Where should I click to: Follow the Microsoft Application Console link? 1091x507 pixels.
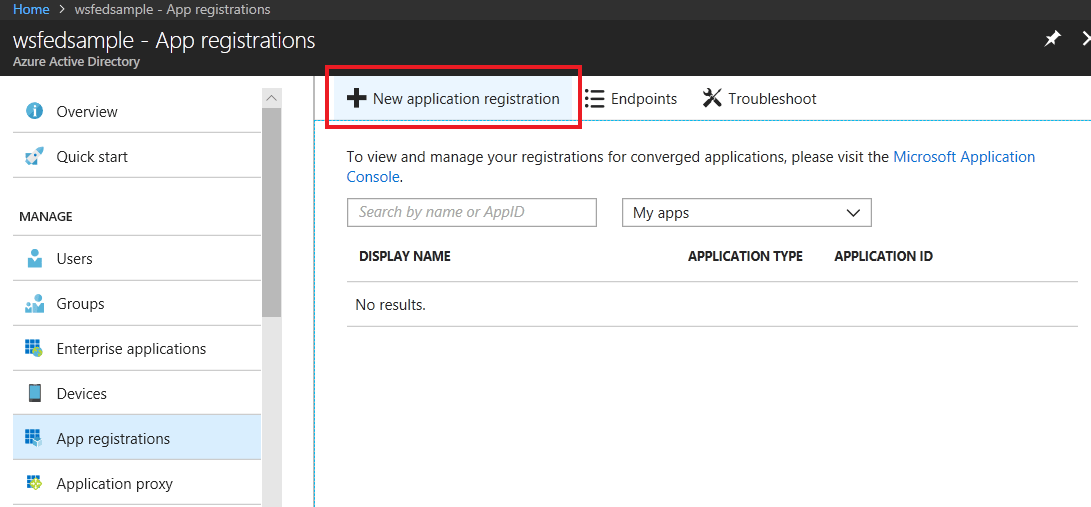coord(964,156)
